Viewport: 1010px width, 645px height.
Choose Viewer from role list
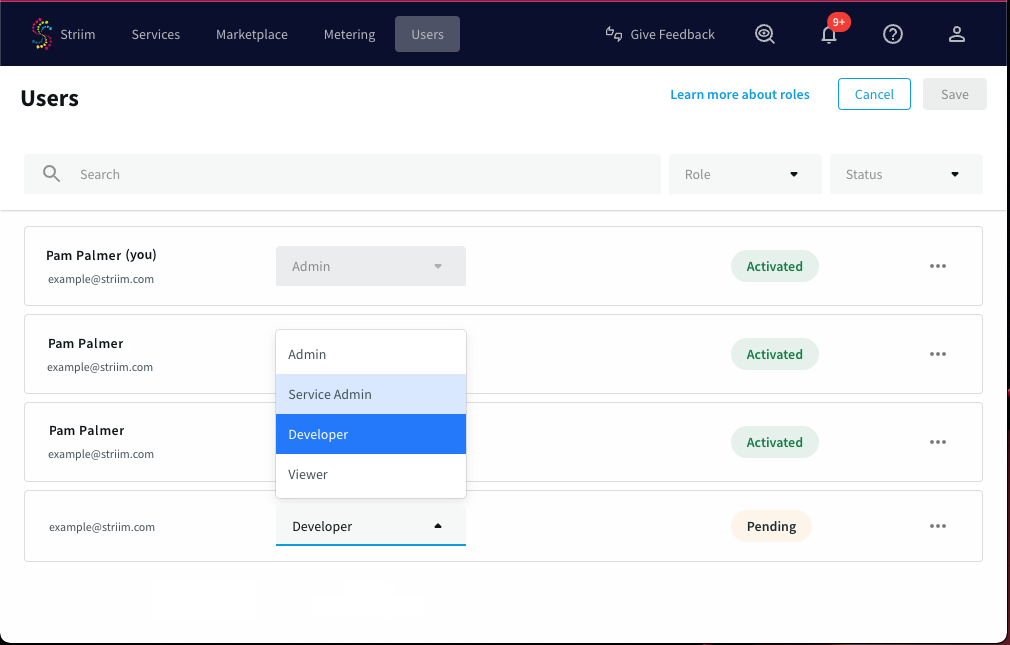(x=371, y=474)
